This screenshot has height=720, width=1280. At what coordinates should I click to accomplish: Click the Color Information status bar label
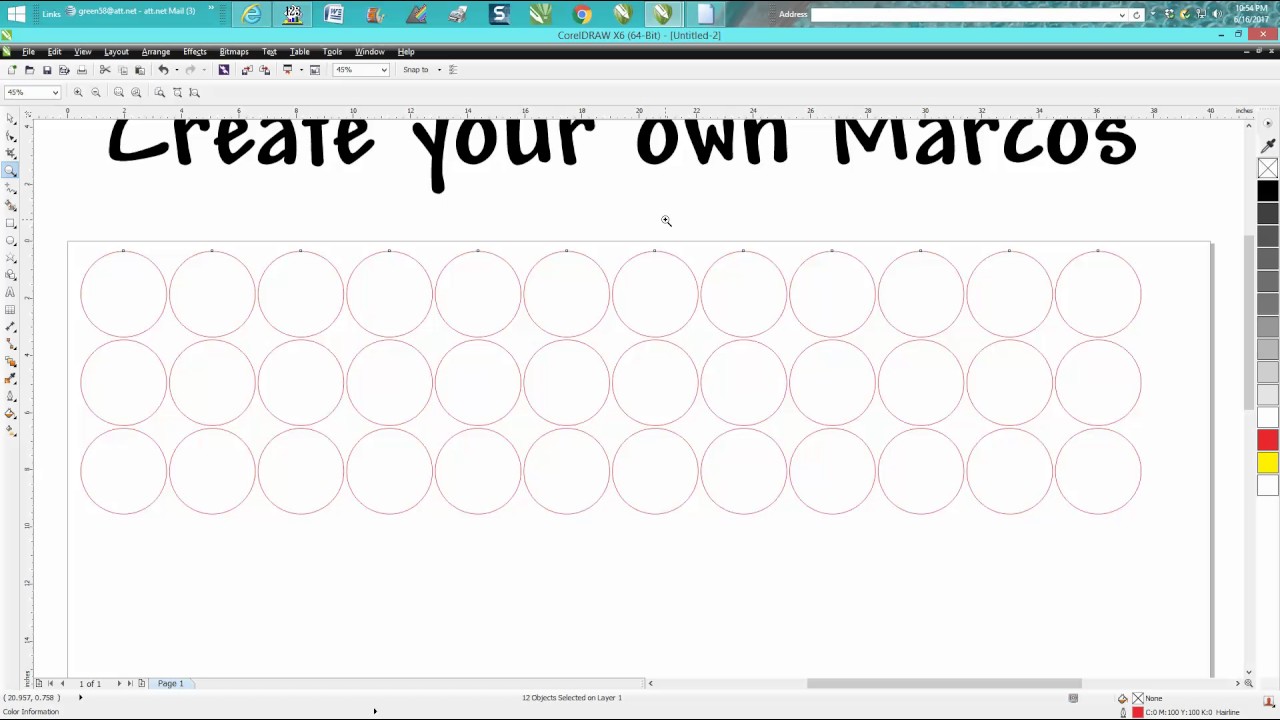pos(32,712)
